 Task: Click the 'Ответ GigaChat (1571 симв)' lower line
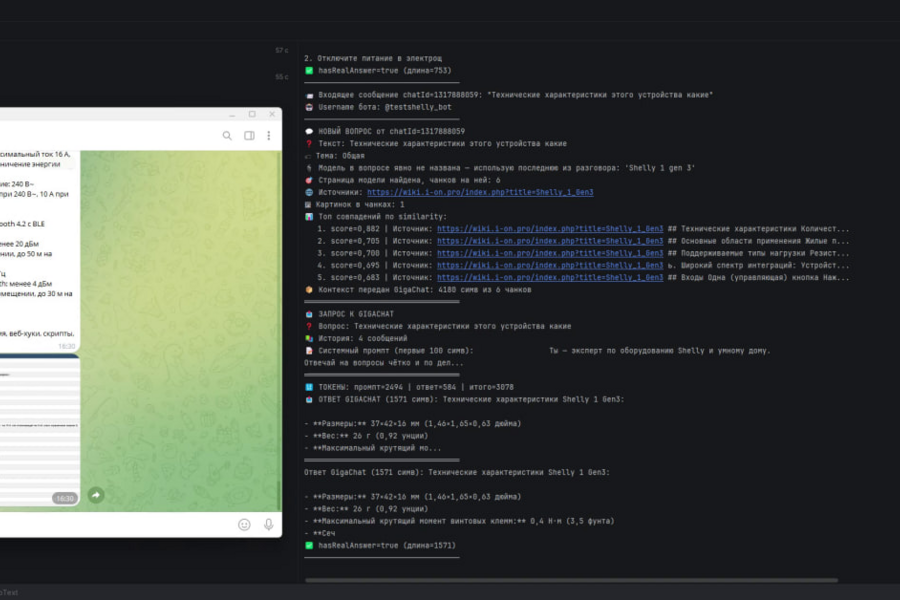point(457,473)
